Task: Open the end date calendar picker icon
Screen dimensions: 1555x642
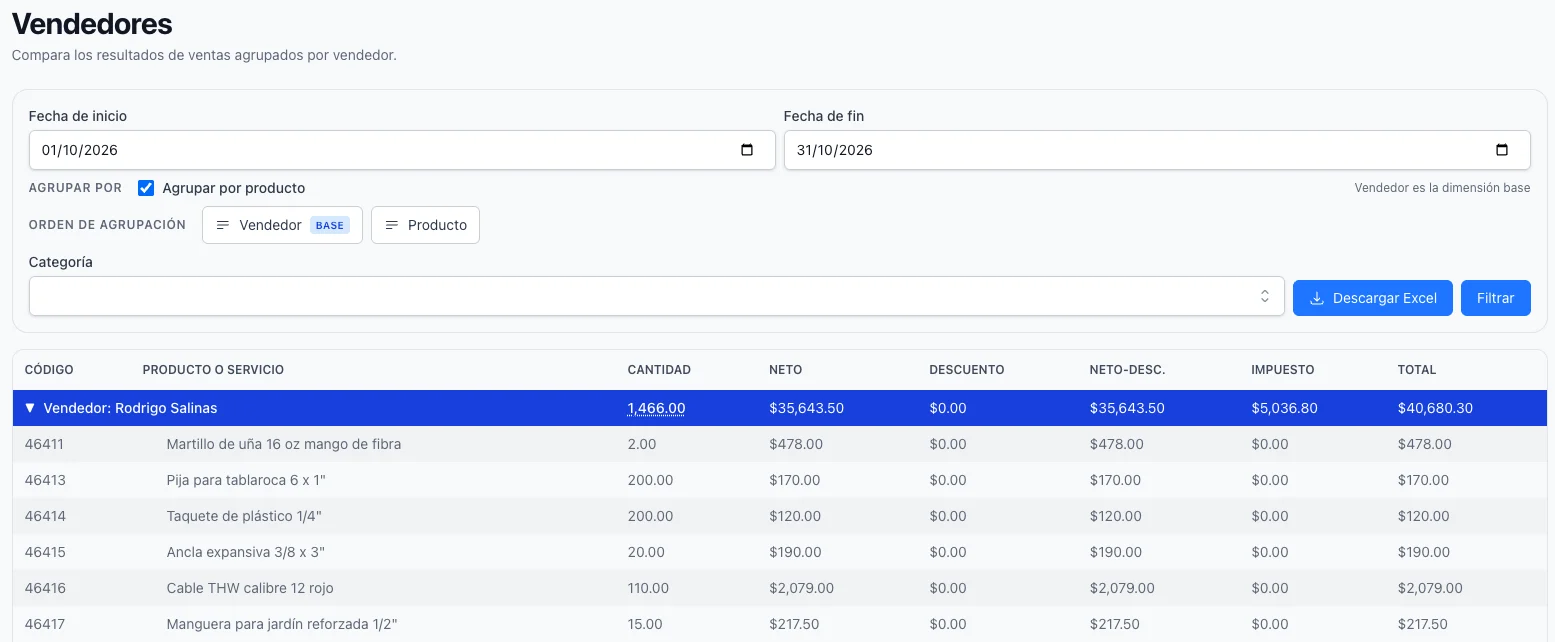Action: click(1502, 150)
